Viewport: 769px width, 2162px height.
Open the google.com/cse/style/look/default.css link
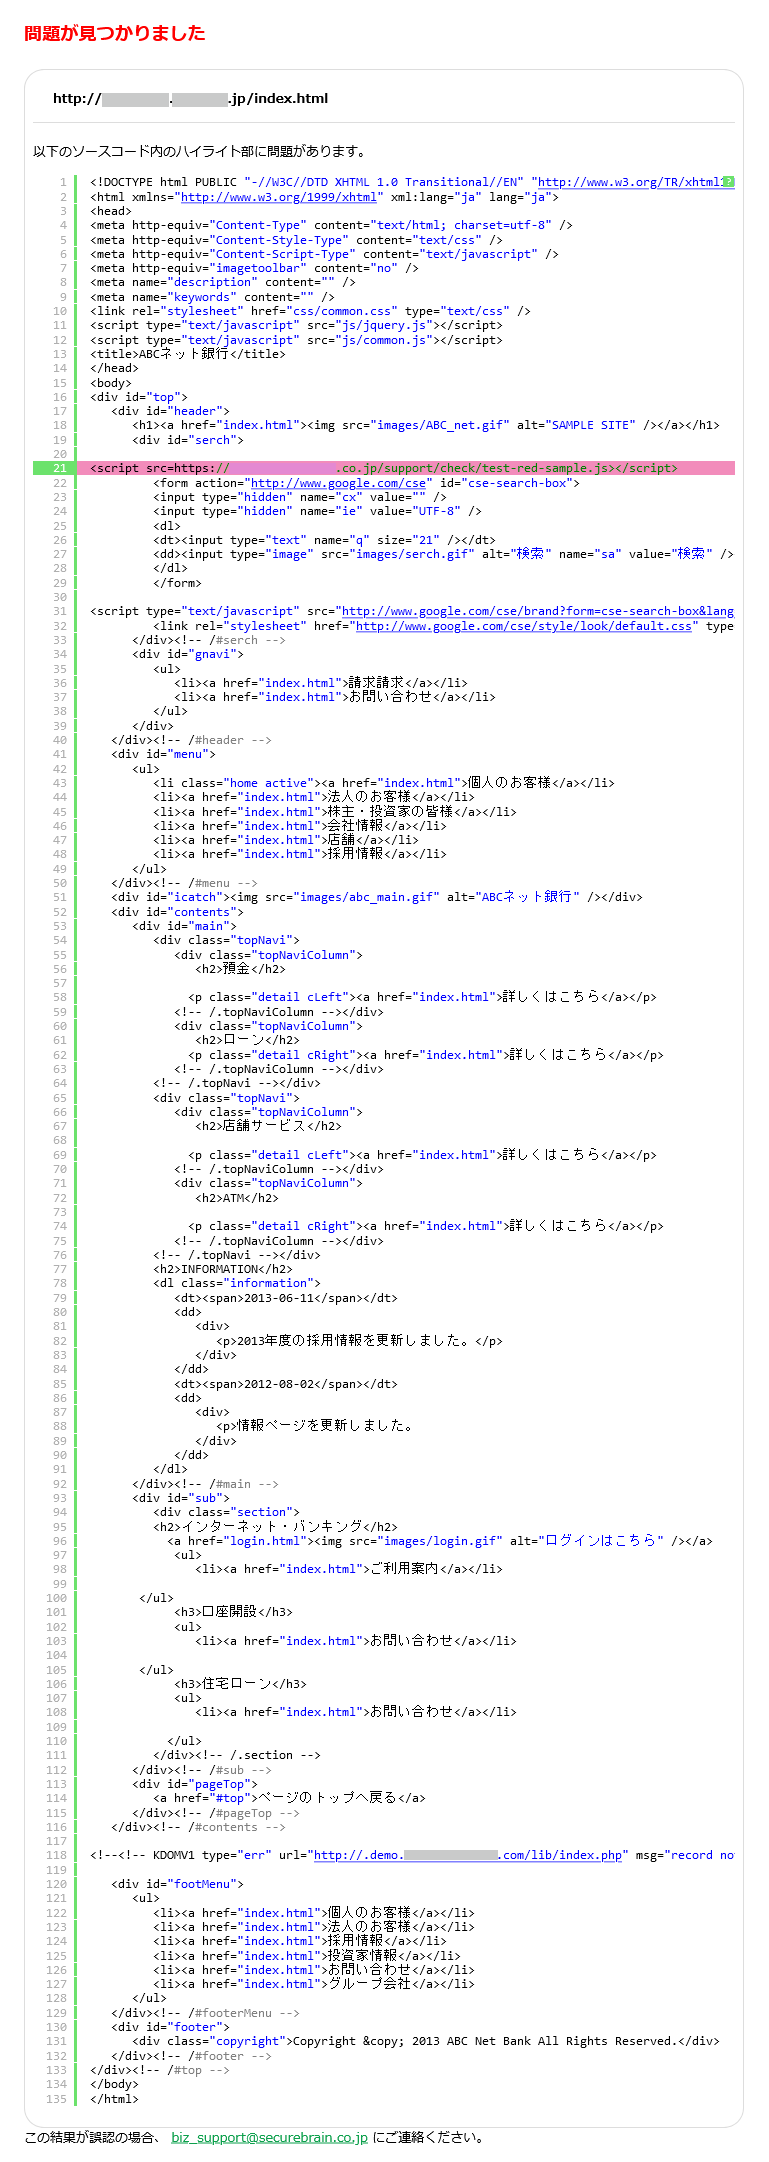525,626
